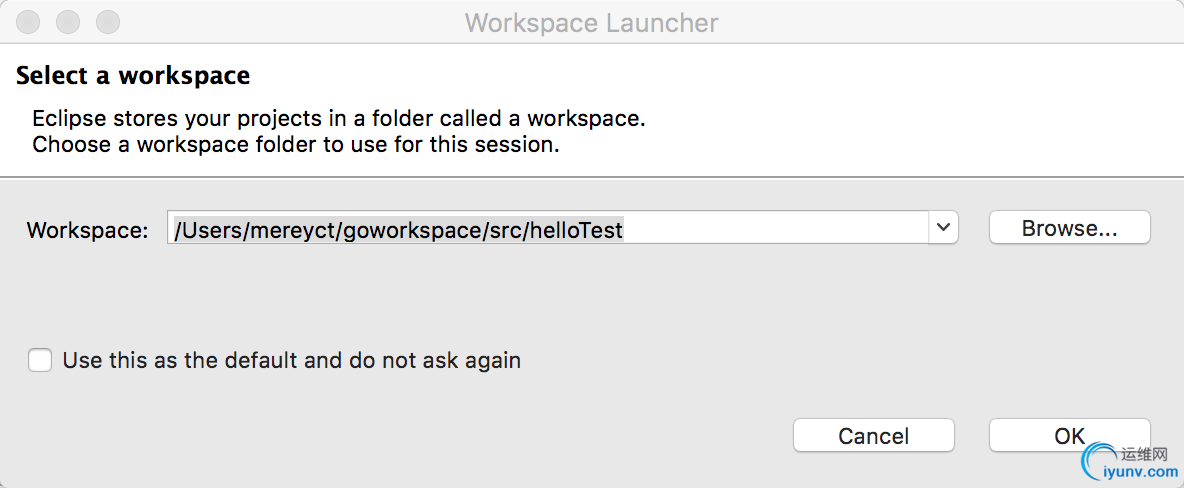Click the "Eclipse stores your projects" description line
The image size is (1184, 488).
pos(339,119)
